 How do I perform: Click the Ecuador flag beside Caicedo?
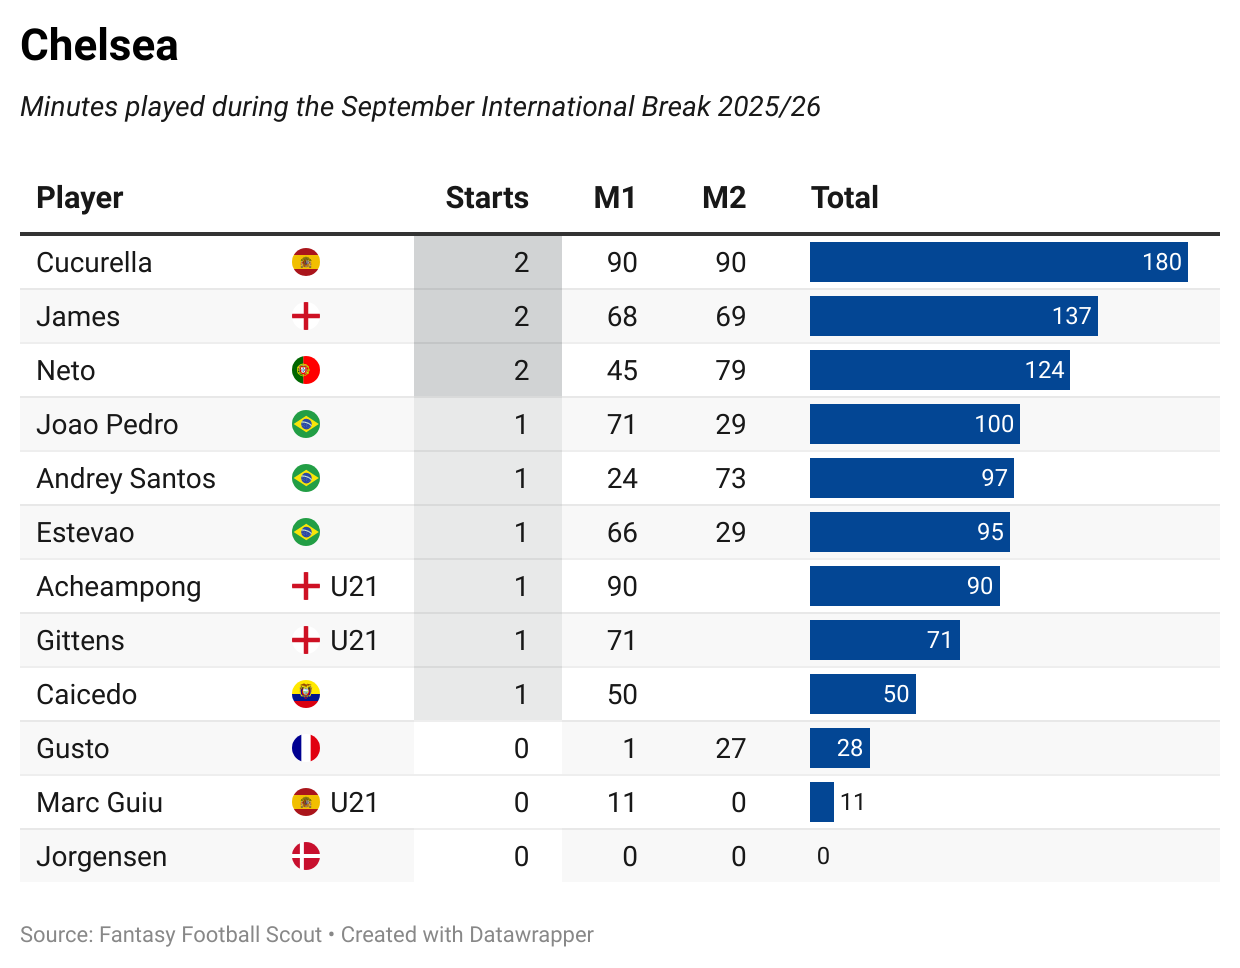(306, 695)
